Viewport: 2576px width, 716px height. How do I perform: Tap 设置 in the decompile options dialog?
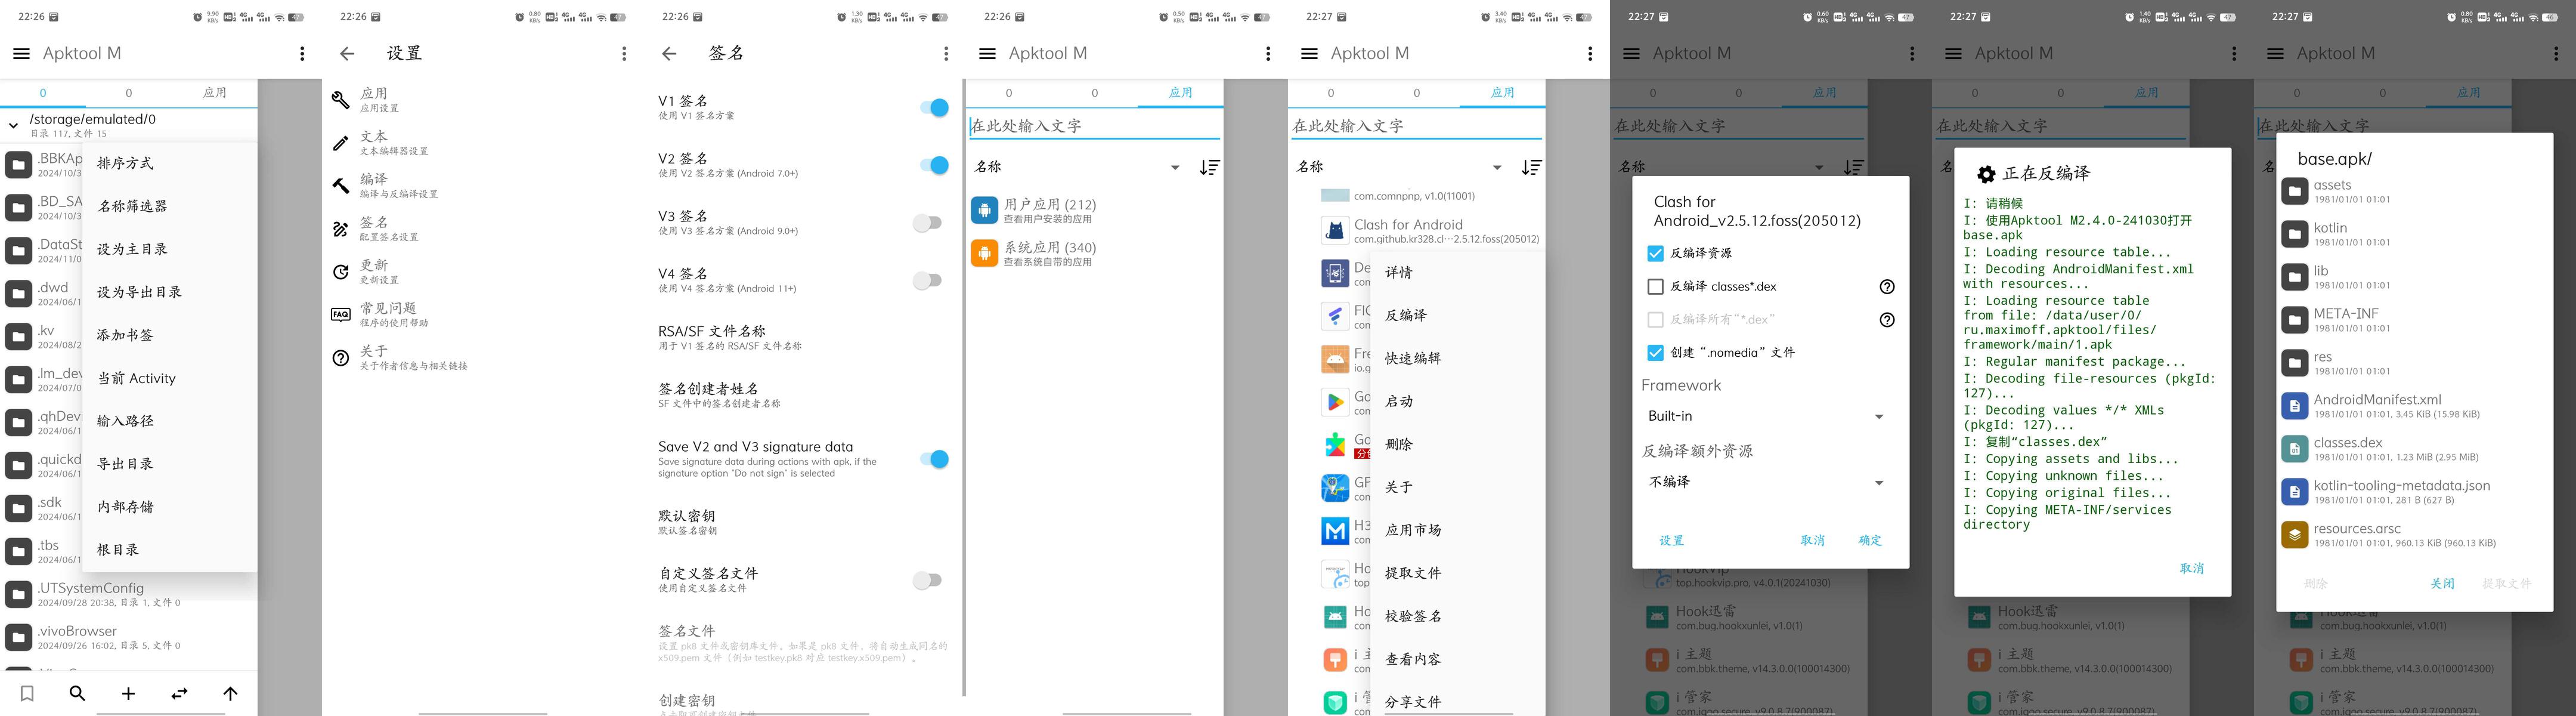pyautogui.click(x=1671, y=540)
